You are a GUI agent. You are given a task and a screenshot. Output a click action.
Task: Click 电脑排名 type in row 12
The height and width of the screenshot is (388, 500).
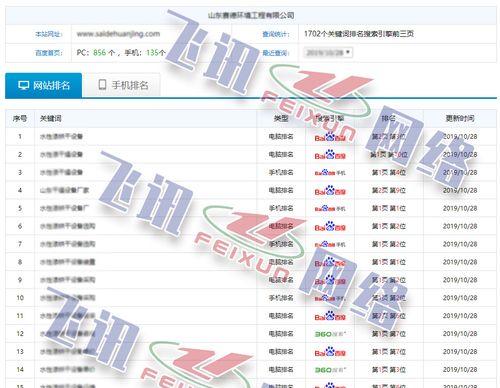(281, 334)
